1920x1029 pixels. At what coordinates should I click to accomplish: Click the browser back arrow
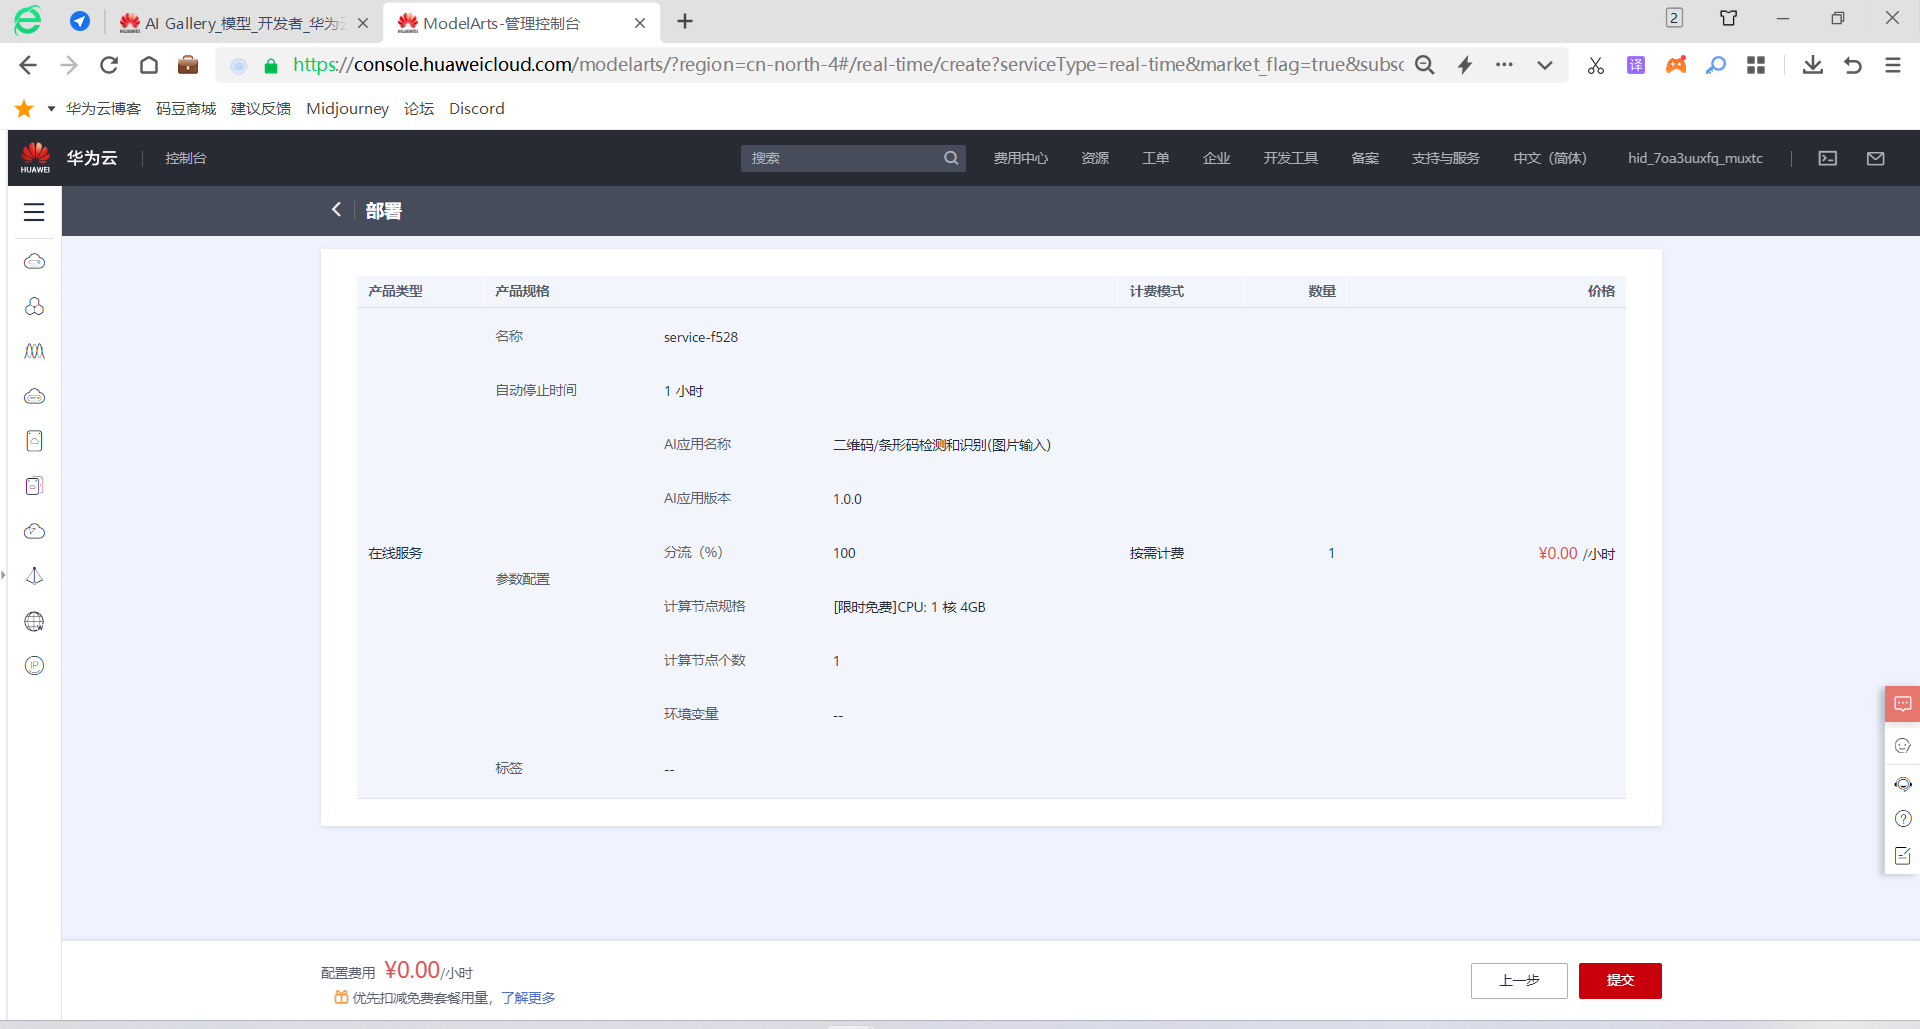point(28,65)
